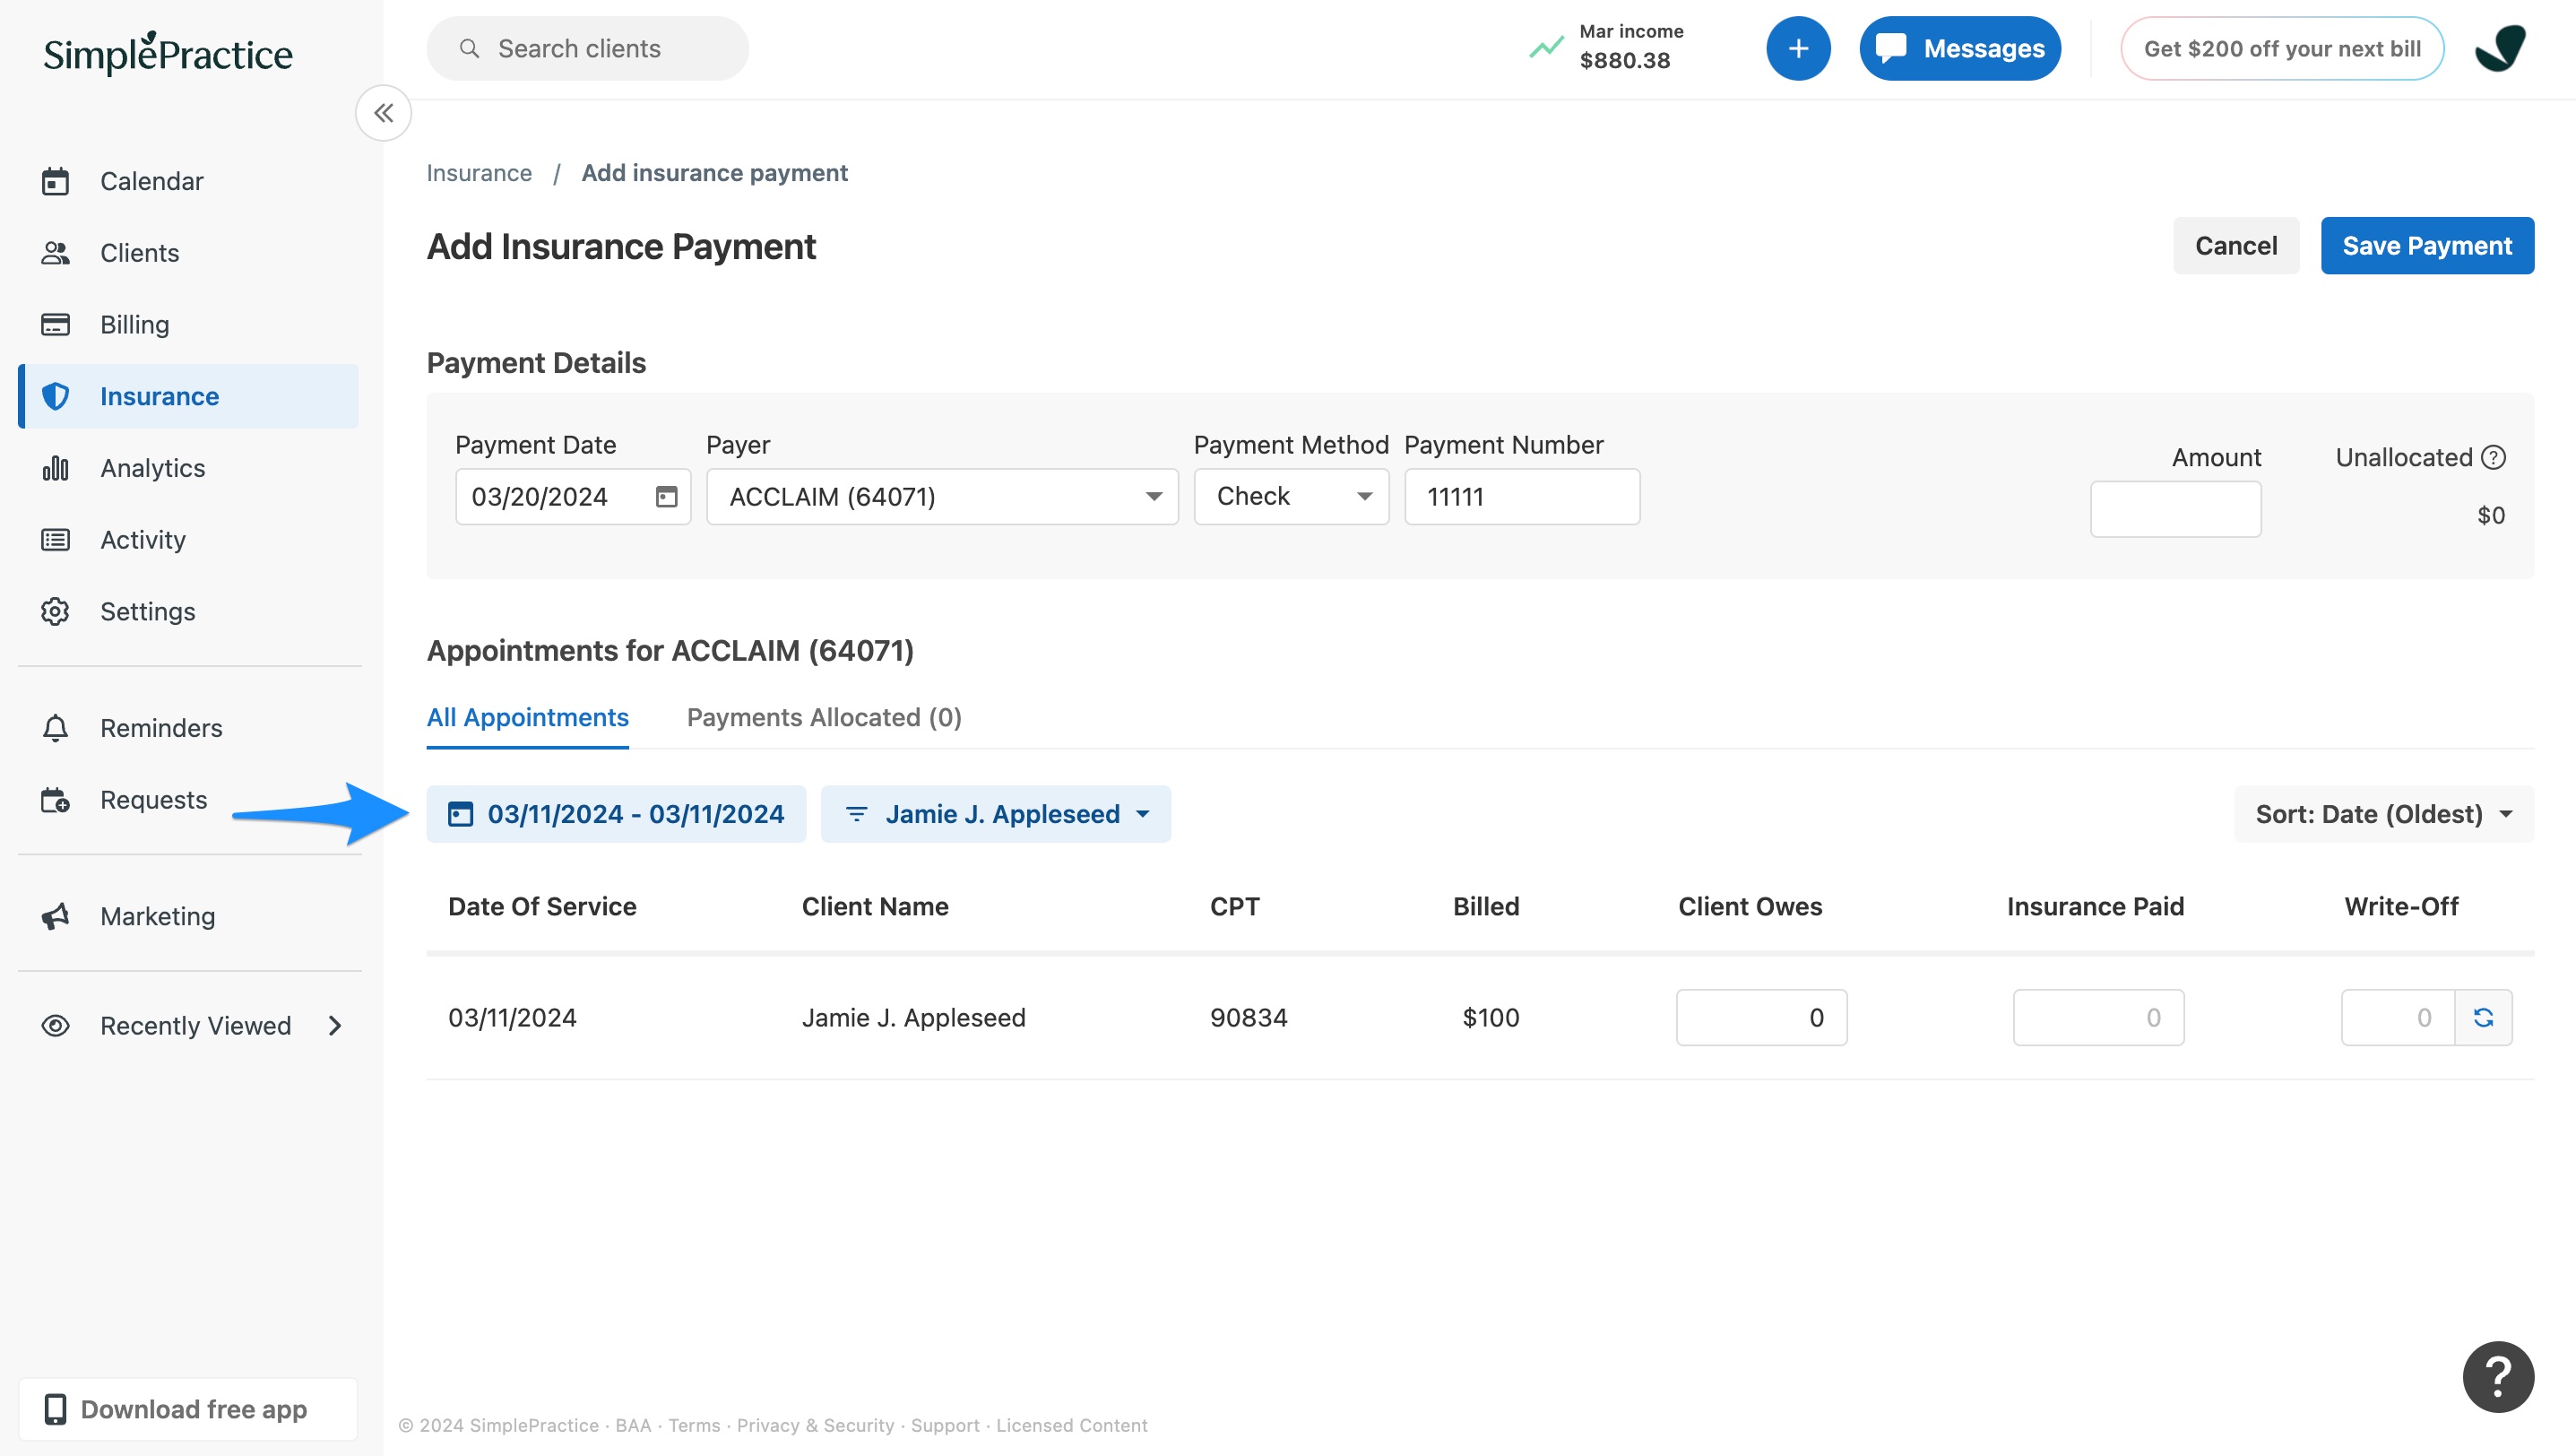This screenshot has width=2576, height=1456.
Task: Click the Requests calendar-plus icon
Action: click(x=55, y=800)
